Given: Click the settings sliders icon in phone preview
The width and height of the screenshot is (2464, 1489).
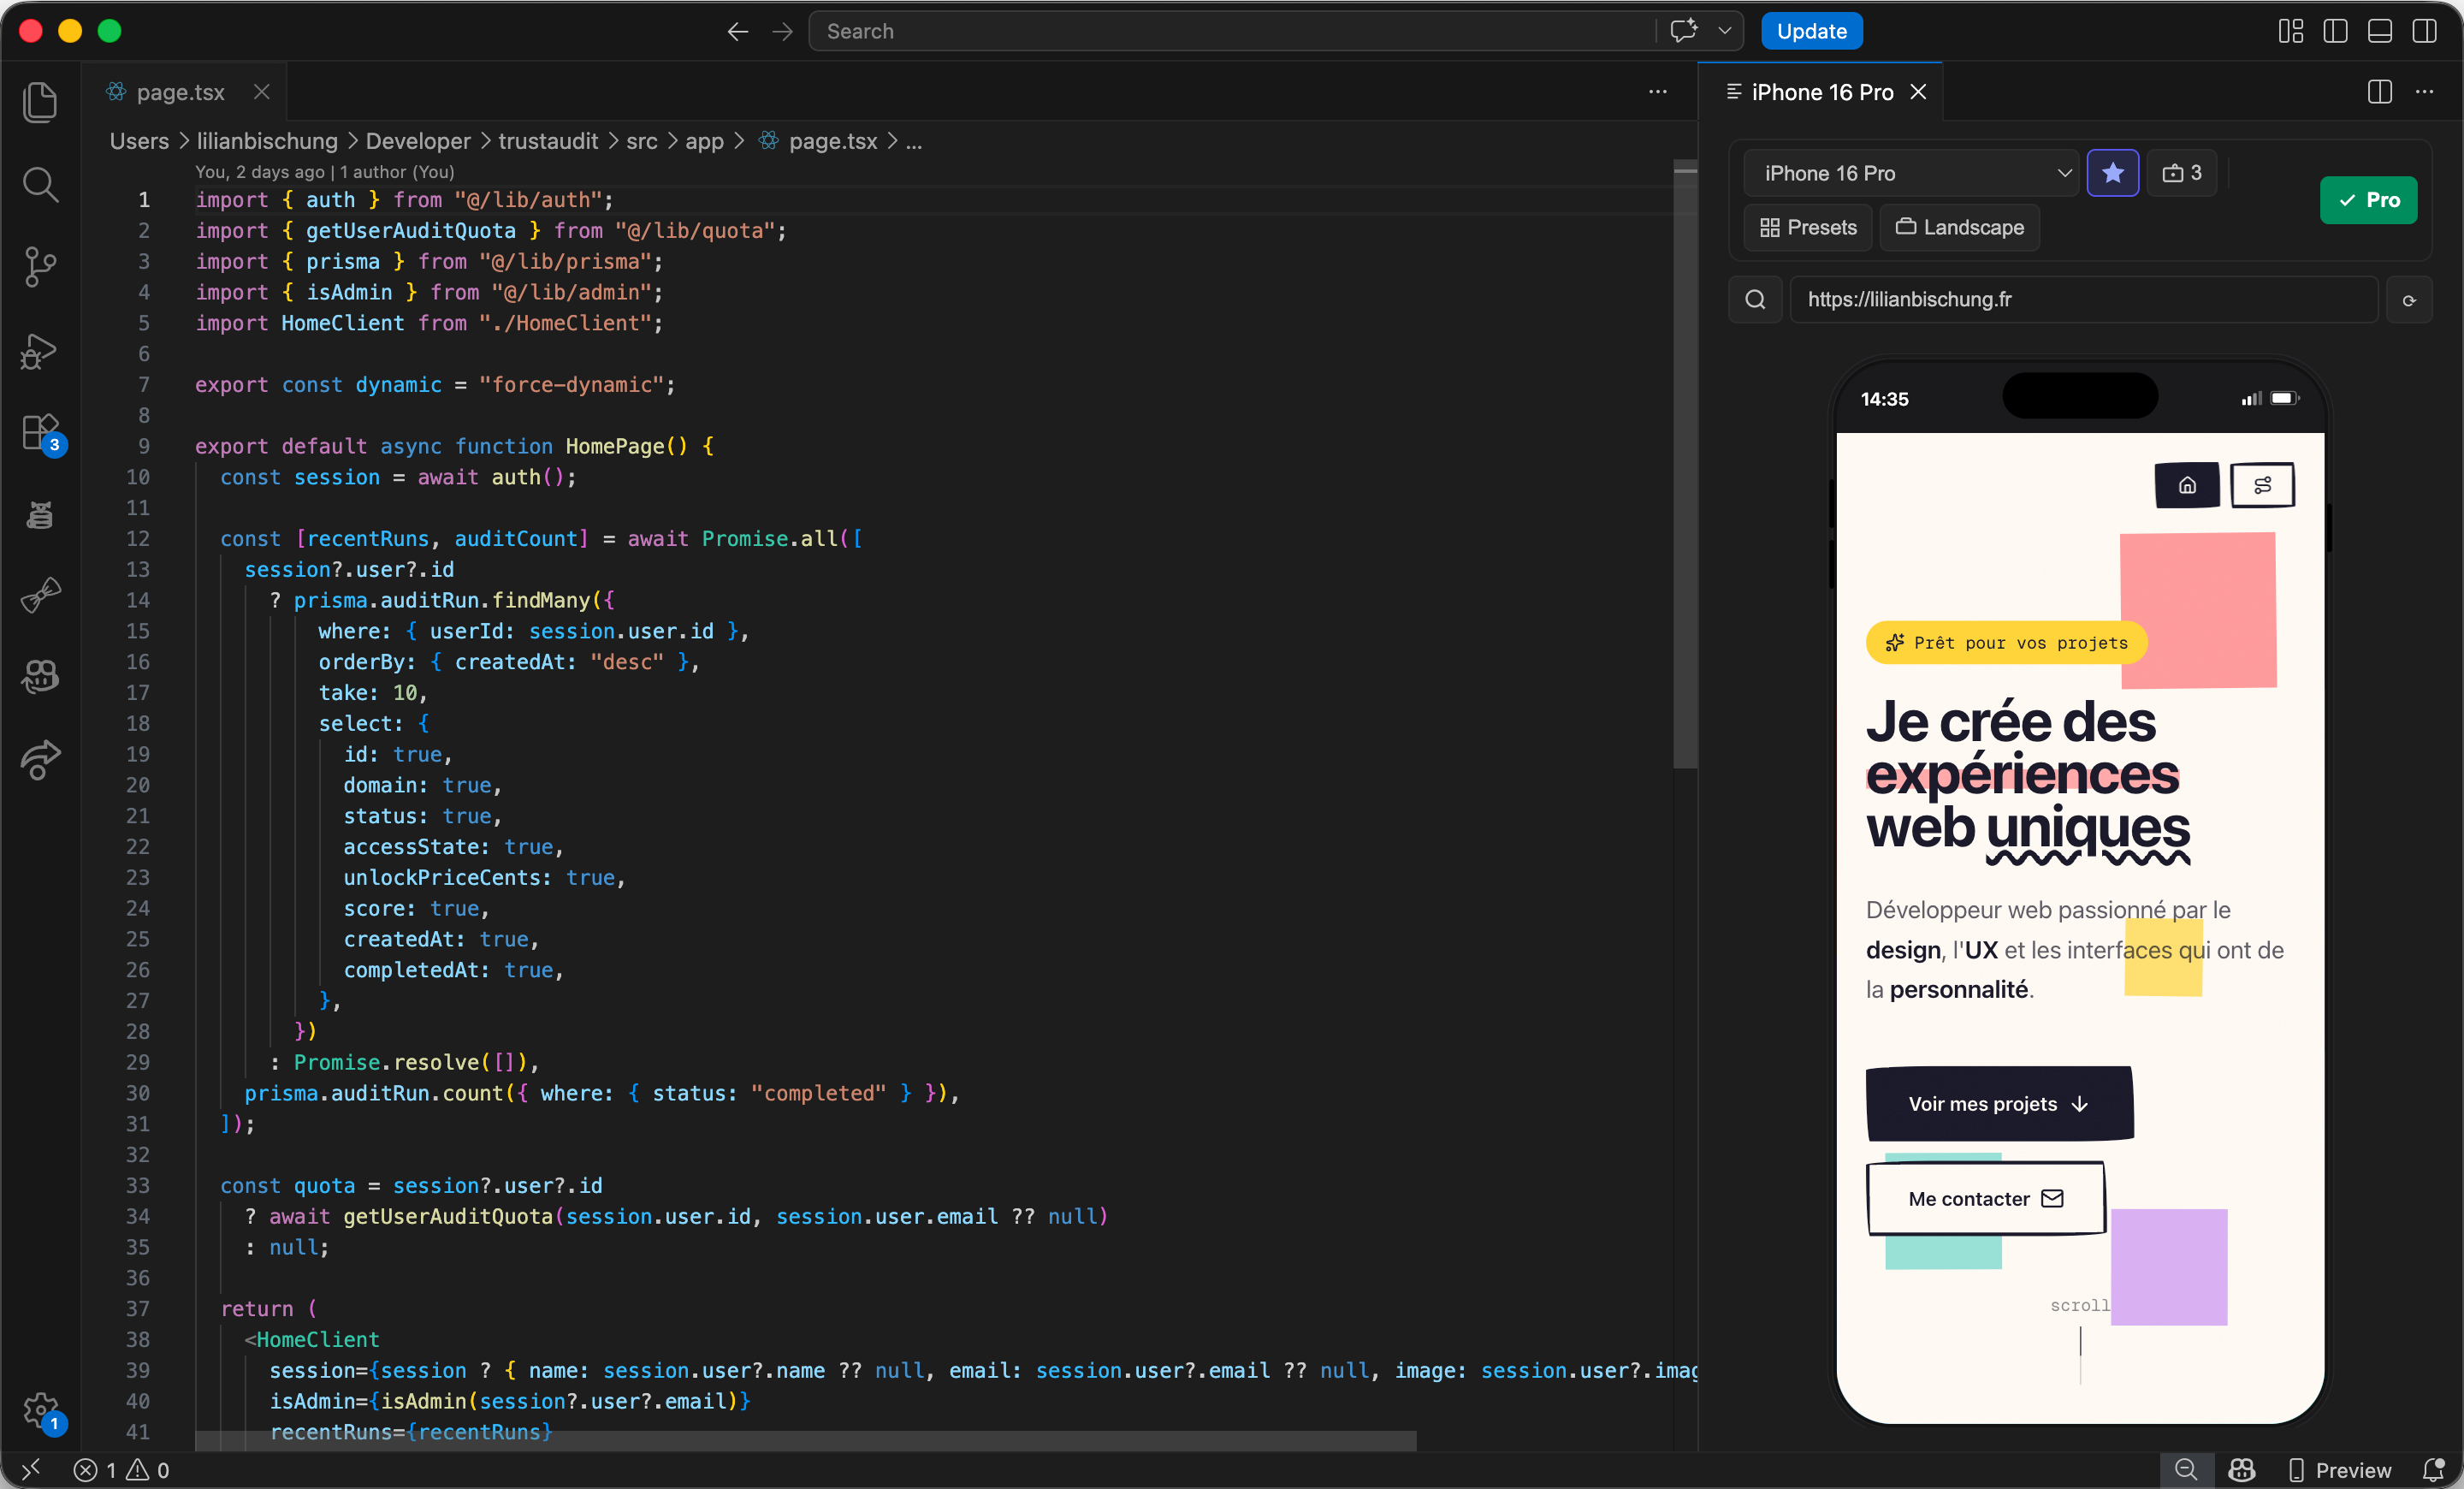Looking at the screenshot, I should [x=2262, y=485].
